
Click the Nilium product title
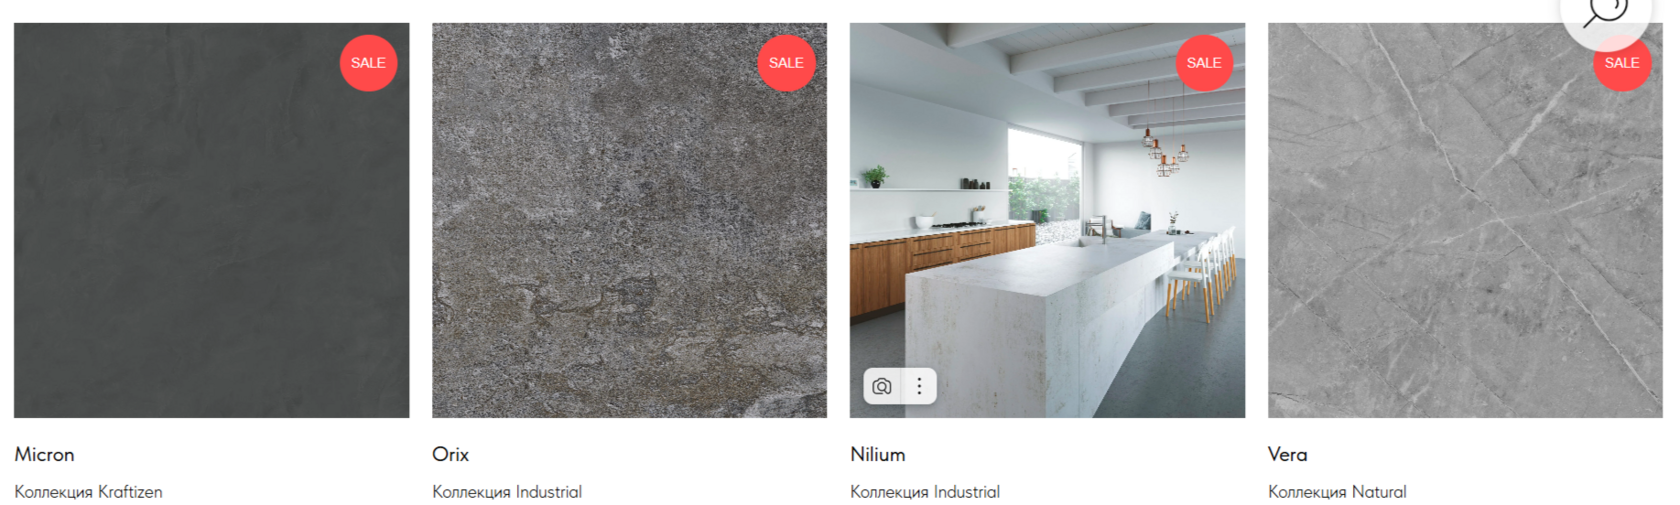[877, 454]
